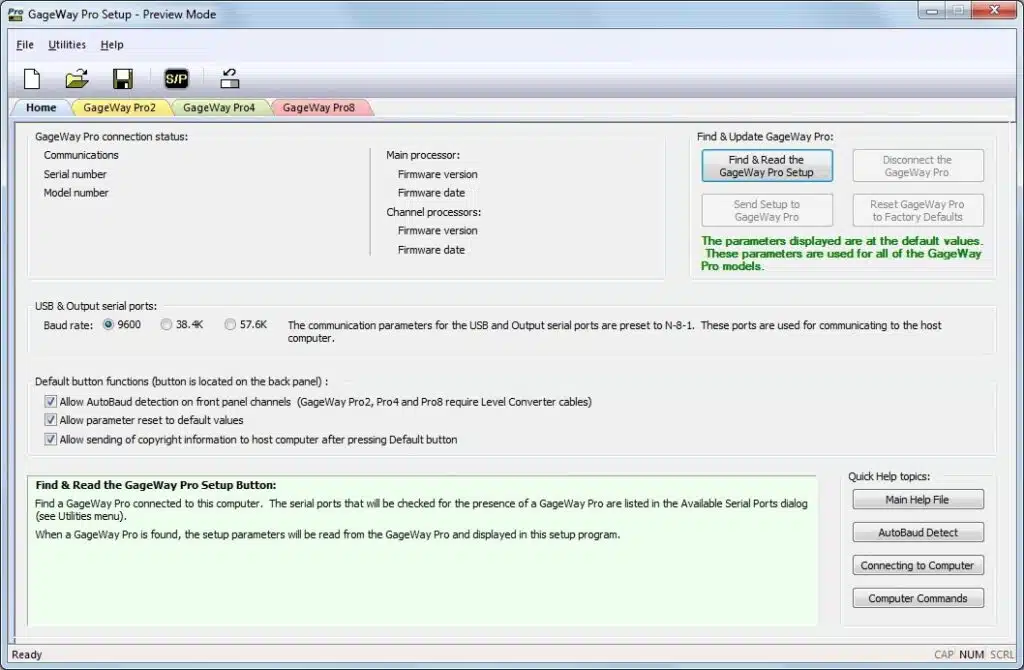Click Disconnect the GageWay Pro button
The height and width of the screenshot is (670, 1024).
[x=918, y=166]
